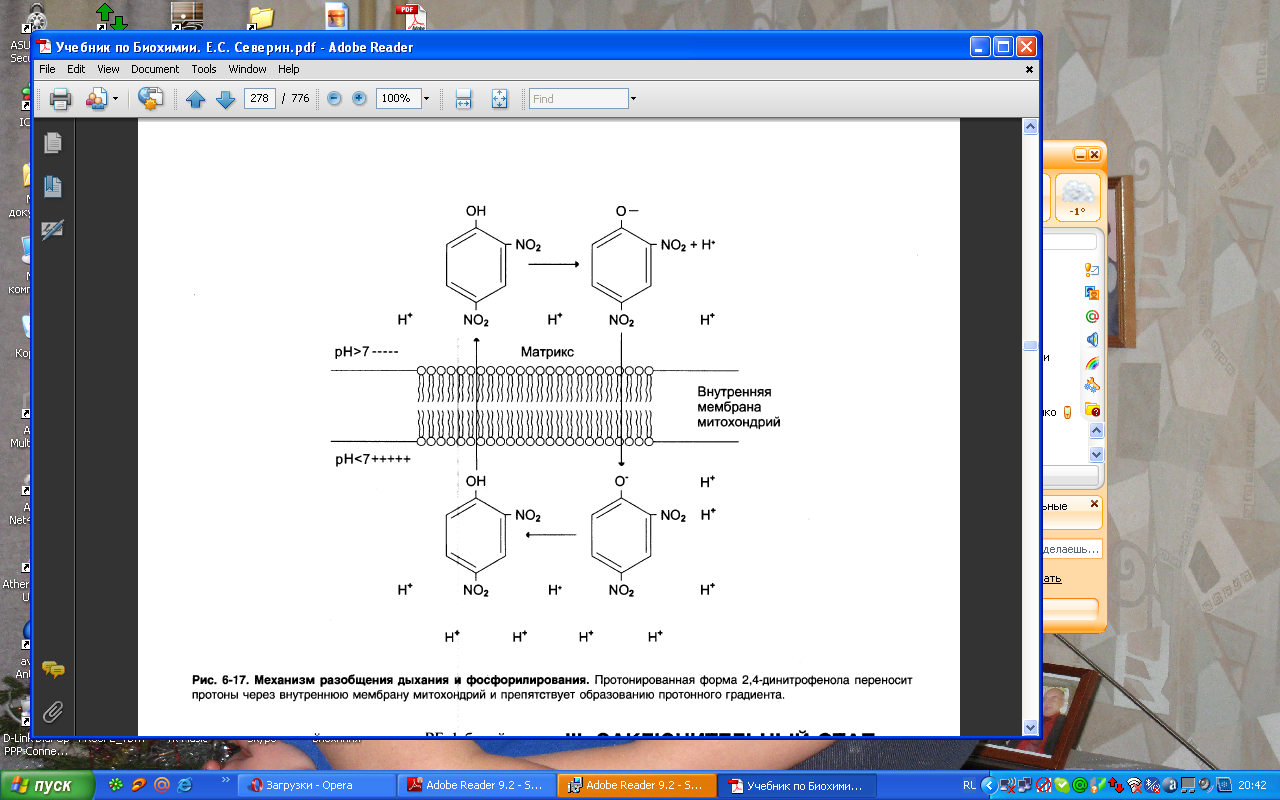Click the orange @ icon in quick launch
Screen dimensions: 1280x800
tap(162, 785)
